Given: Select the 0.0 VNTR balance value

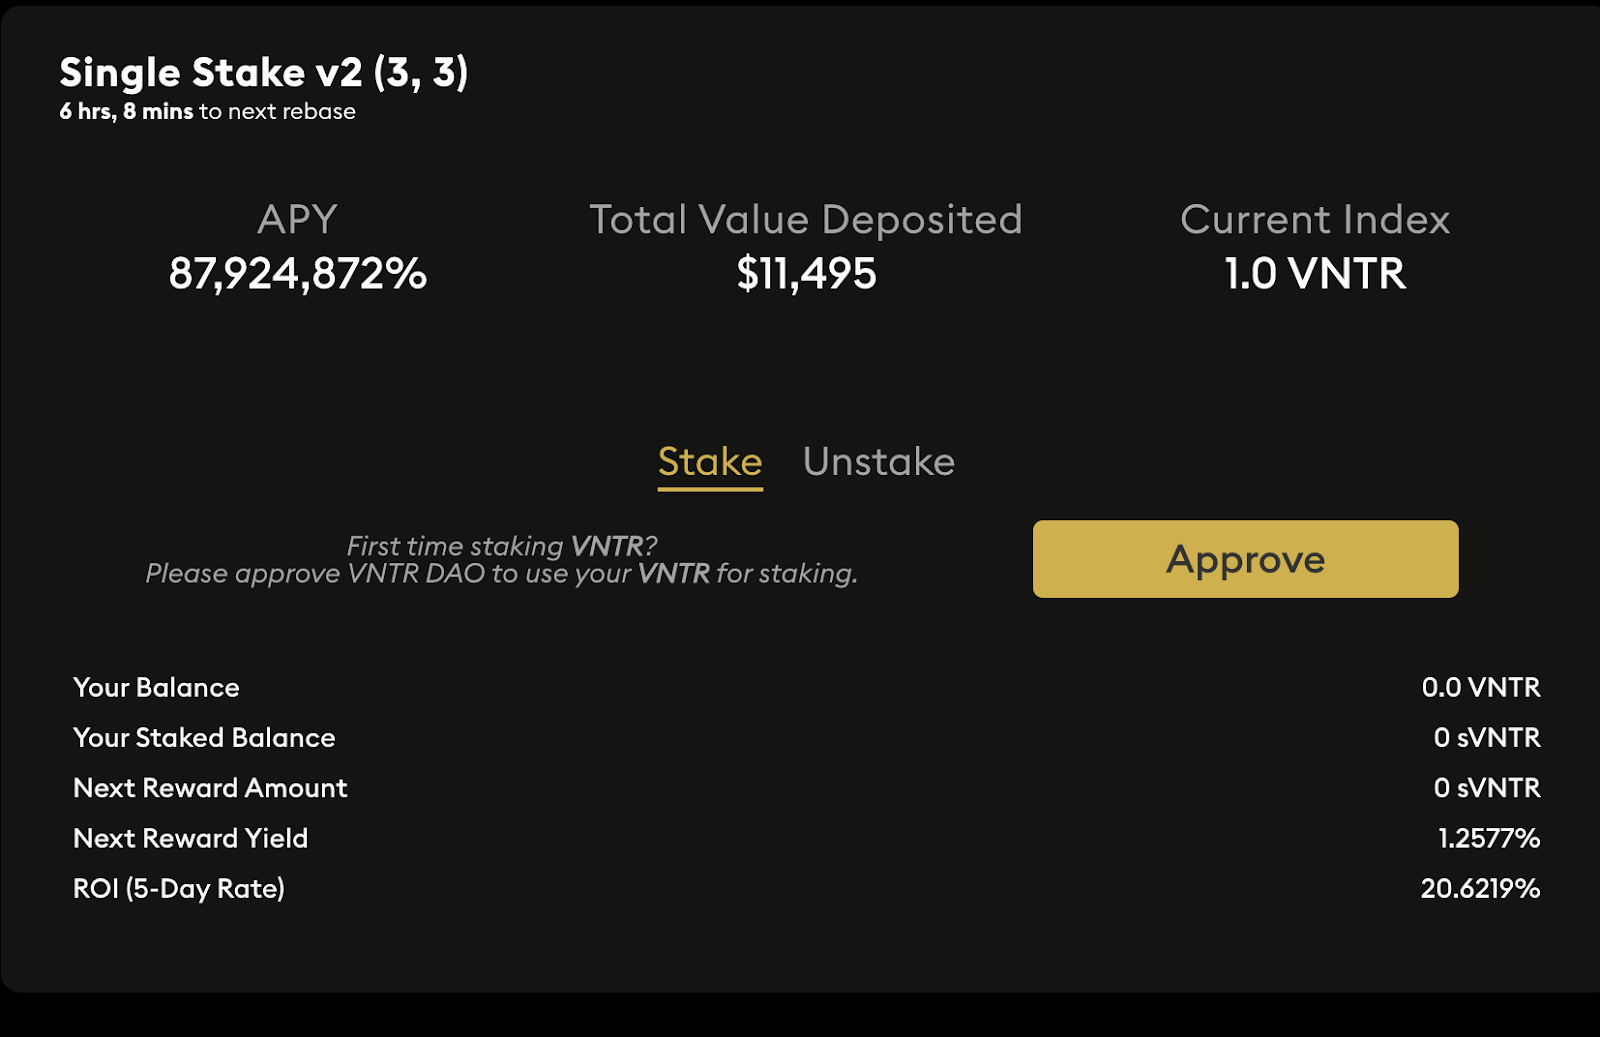Looking at the screenshot, I should [x=1480, y=688].
